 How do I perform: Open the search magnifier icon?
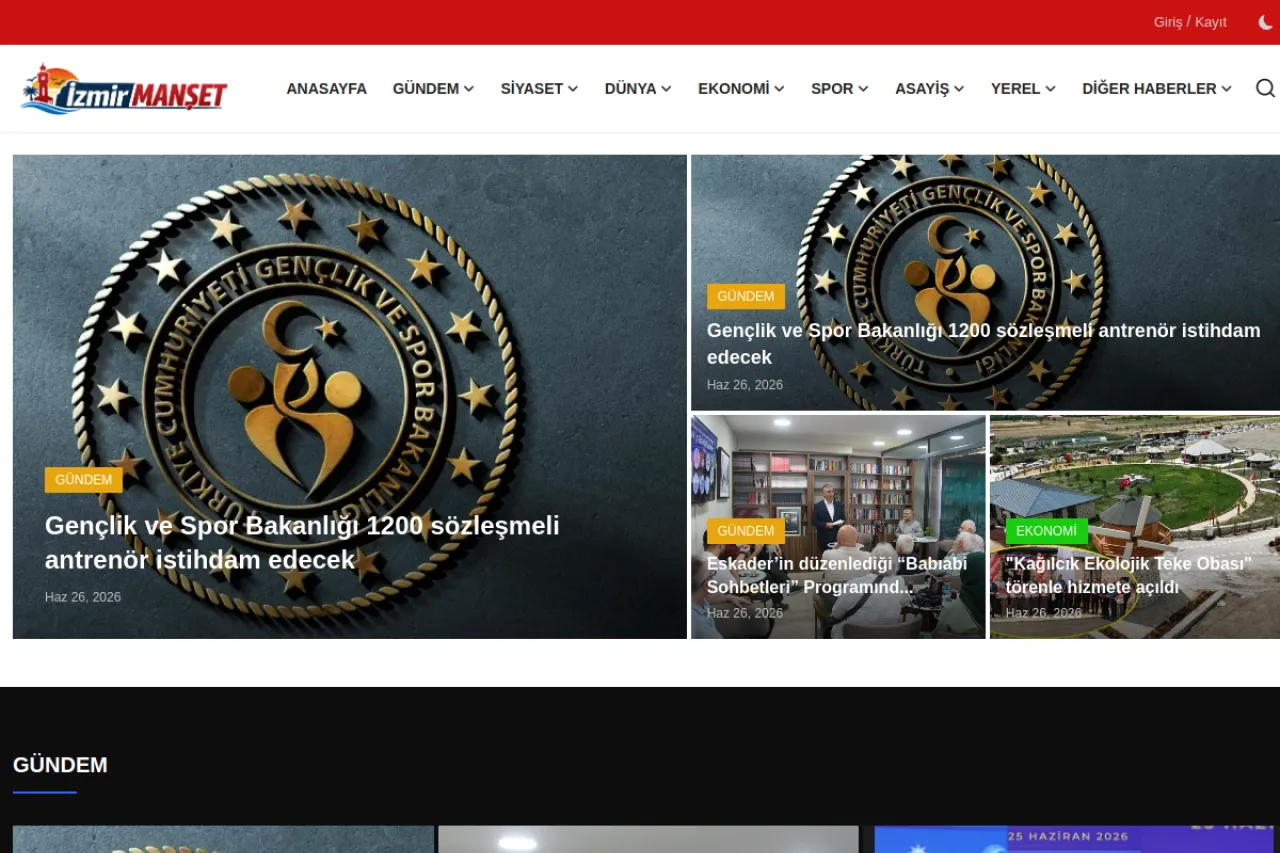click(1265, 88)
